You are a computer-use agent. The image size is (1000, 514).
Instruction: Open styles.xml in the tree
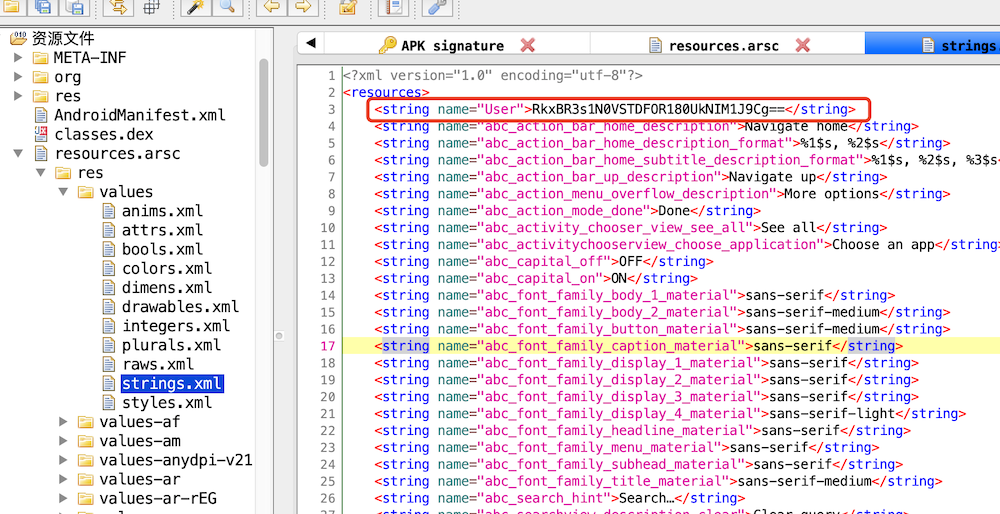point(167,402)
